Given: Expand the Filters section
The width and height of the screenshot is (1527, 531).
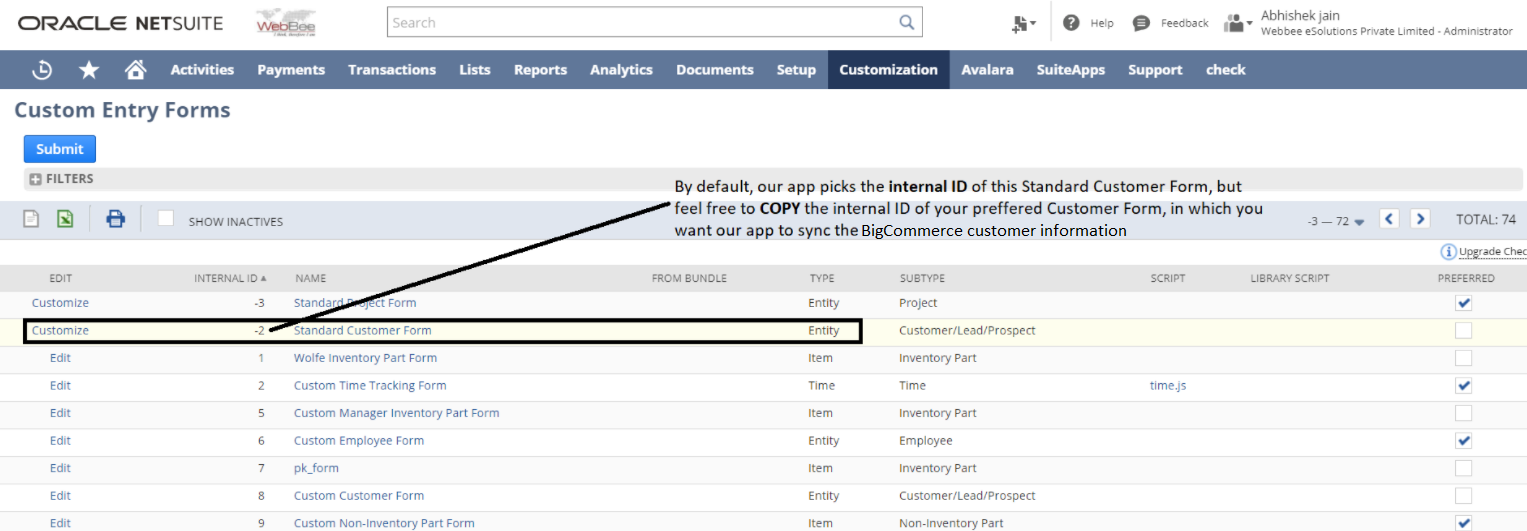Looking at the screenshot, I should tap(36, 179).
